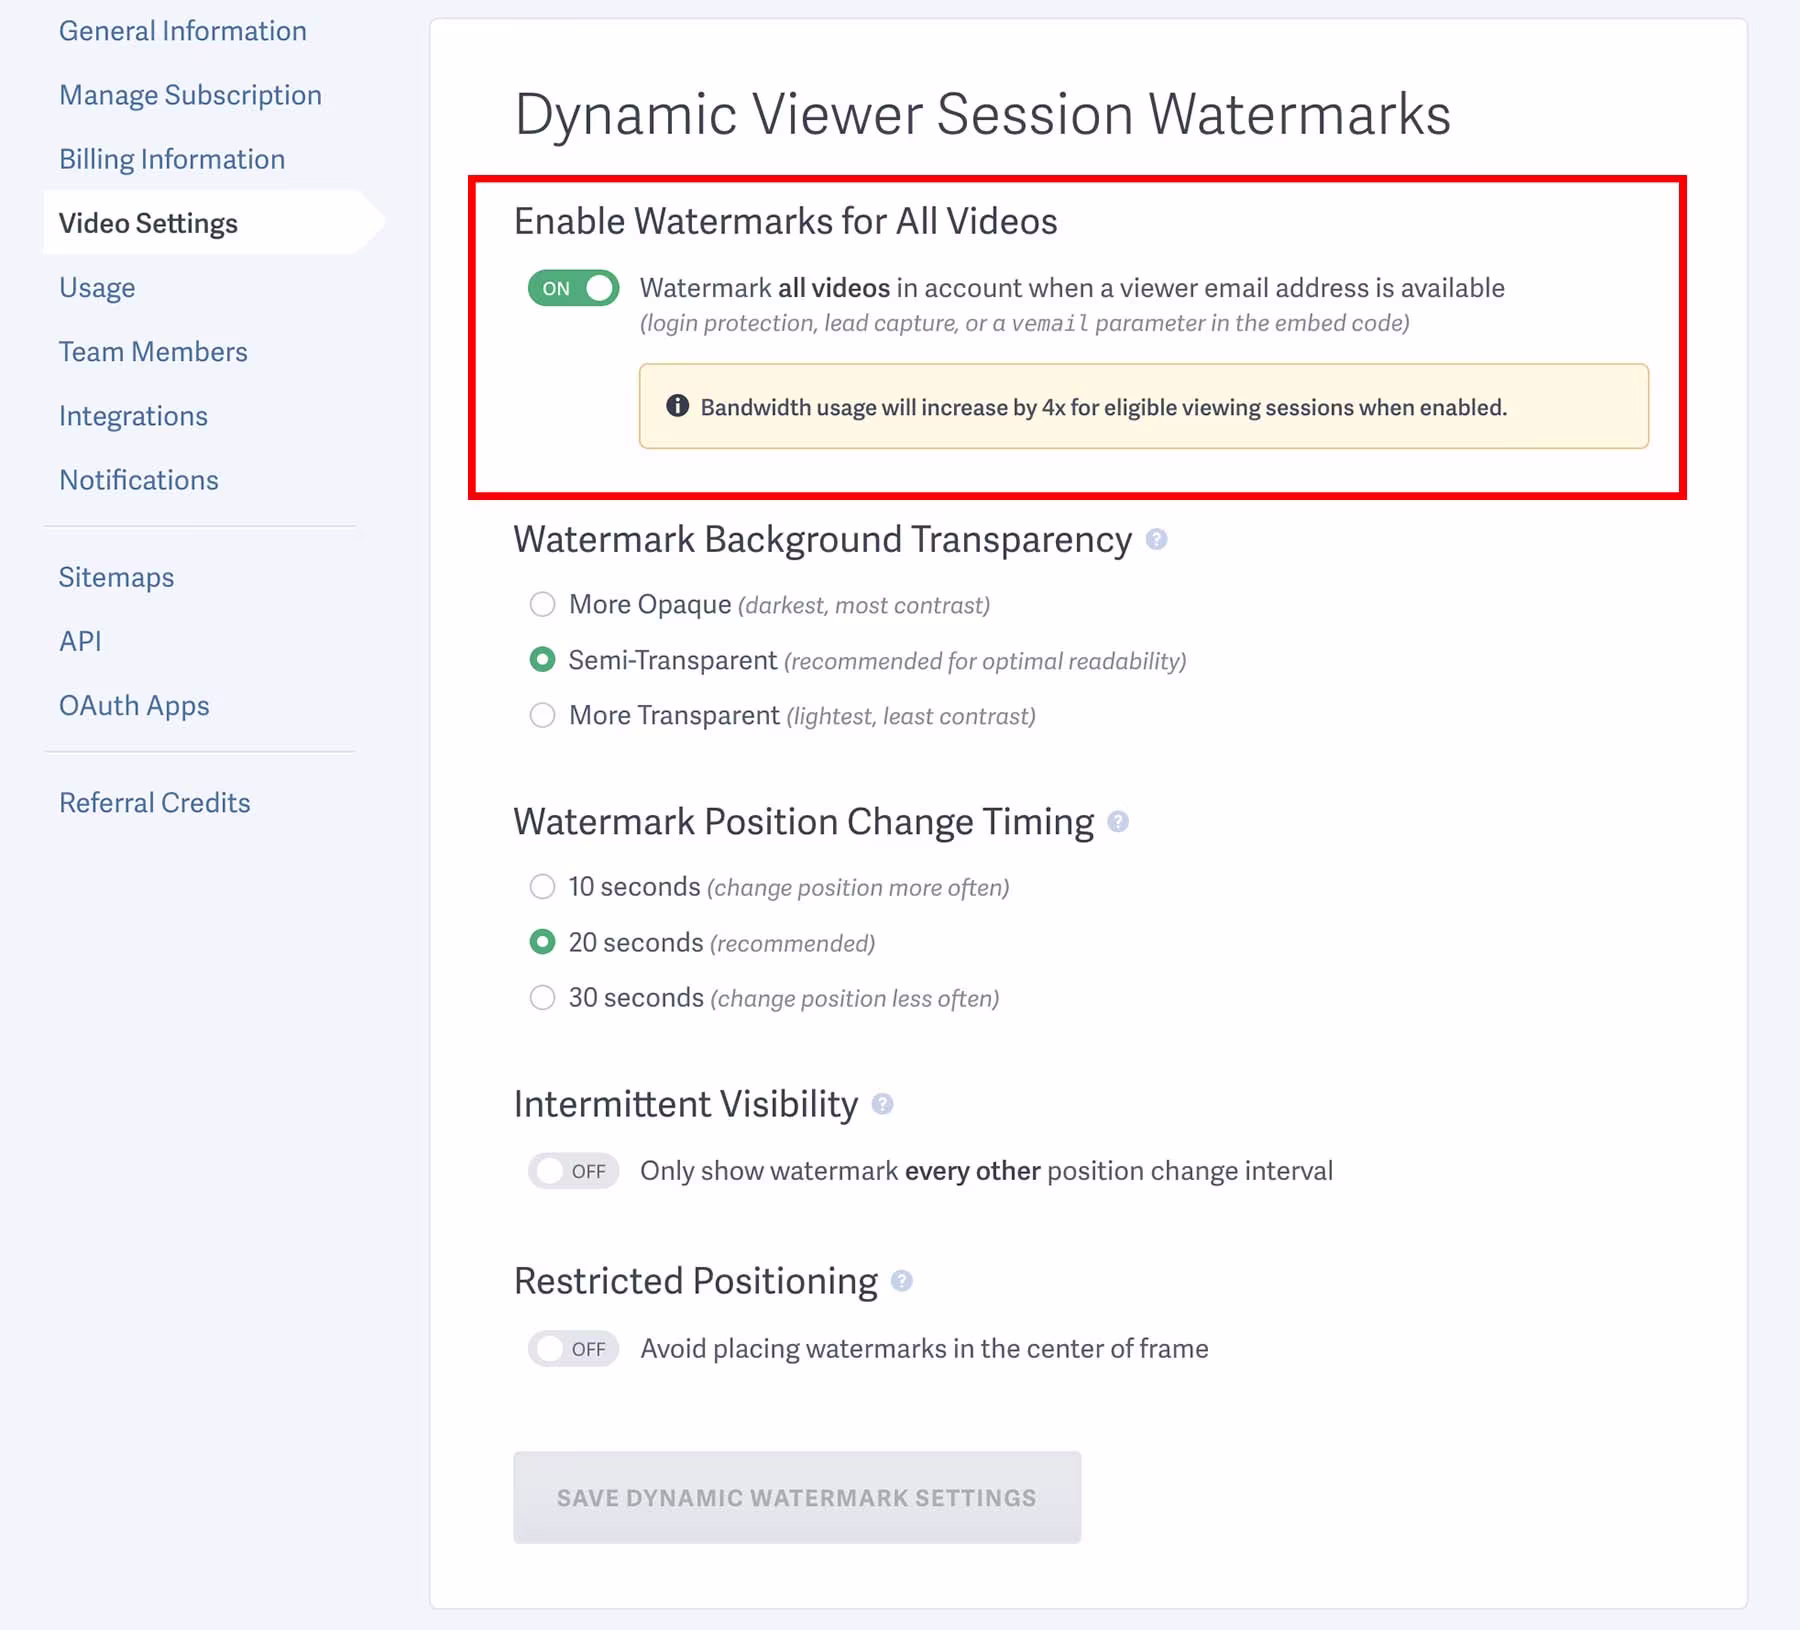Click help icon next to Intermittent Visibility
The width and height of the screenshot is (1800, 1630).
(x=882, y=1104)
